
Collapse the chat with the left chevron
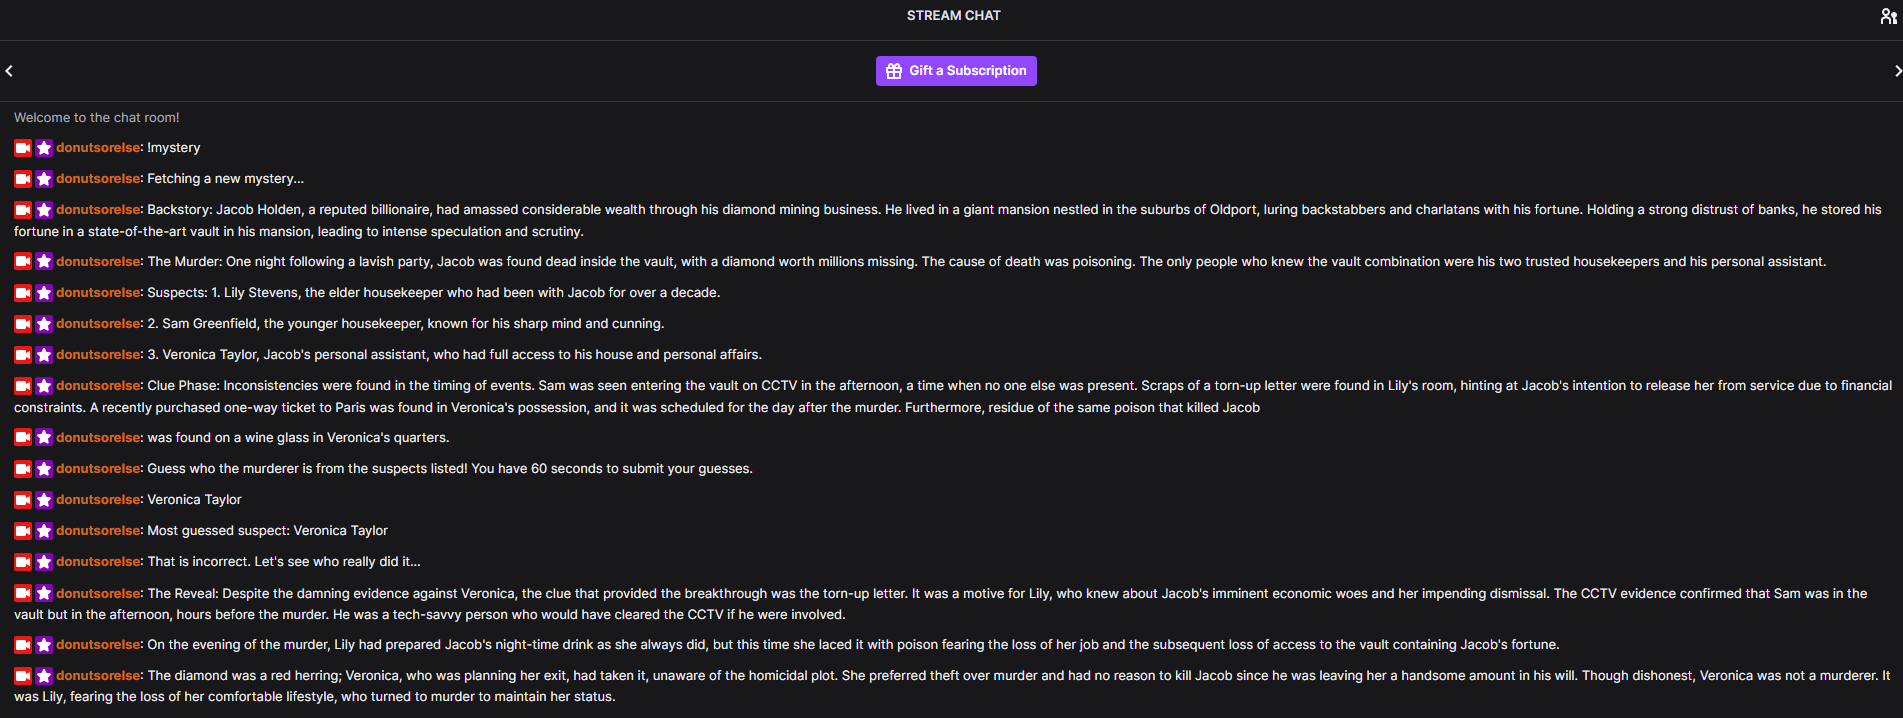8,70
